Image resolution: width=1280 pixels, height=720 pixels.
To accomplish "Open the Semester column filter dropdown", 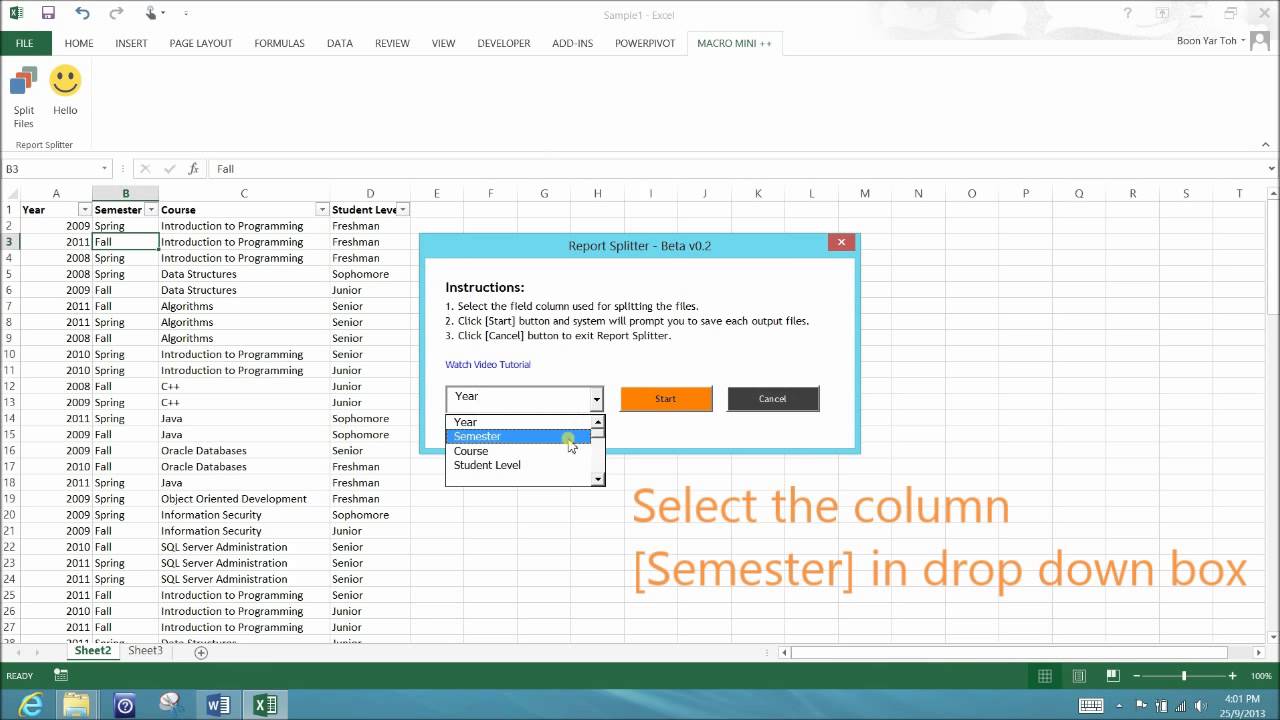I will coord(151,210).
